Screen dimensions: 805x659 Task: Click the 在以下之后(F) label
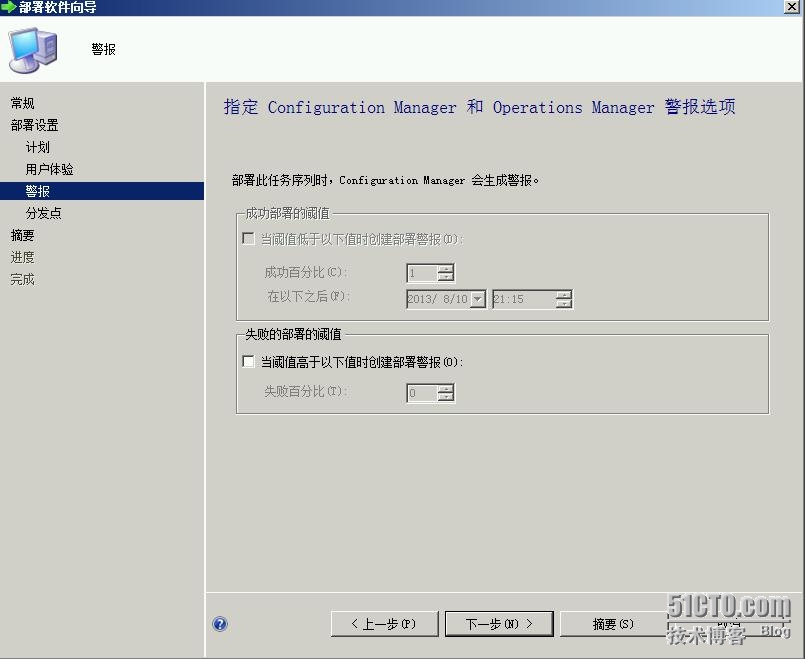click(308, 296)
